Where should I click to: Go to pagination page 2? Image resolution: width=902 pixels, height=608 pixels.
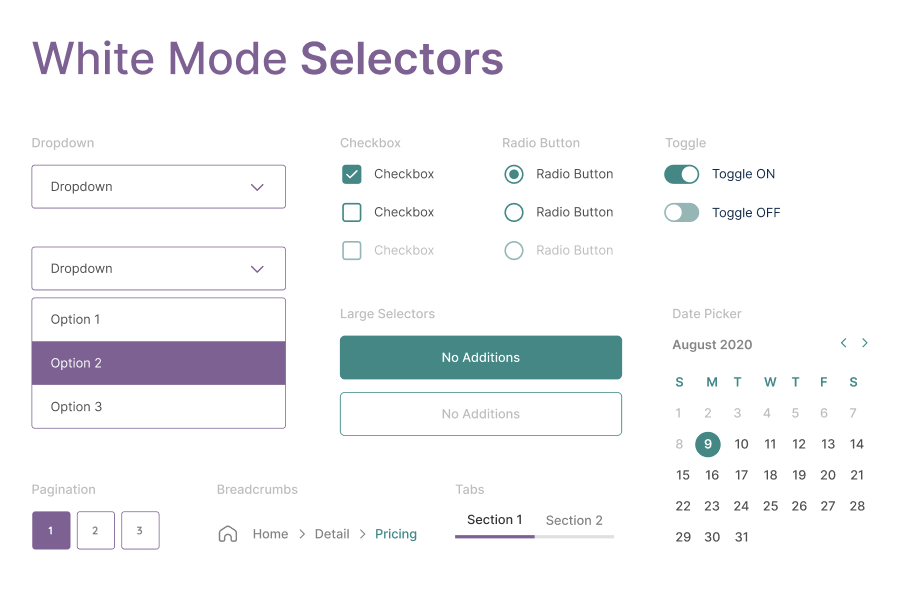(x=95, y=530)
